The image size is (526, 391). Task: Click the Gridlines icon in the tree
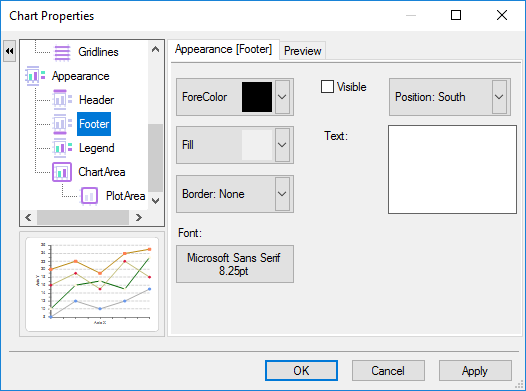click(x=63, y=52)
